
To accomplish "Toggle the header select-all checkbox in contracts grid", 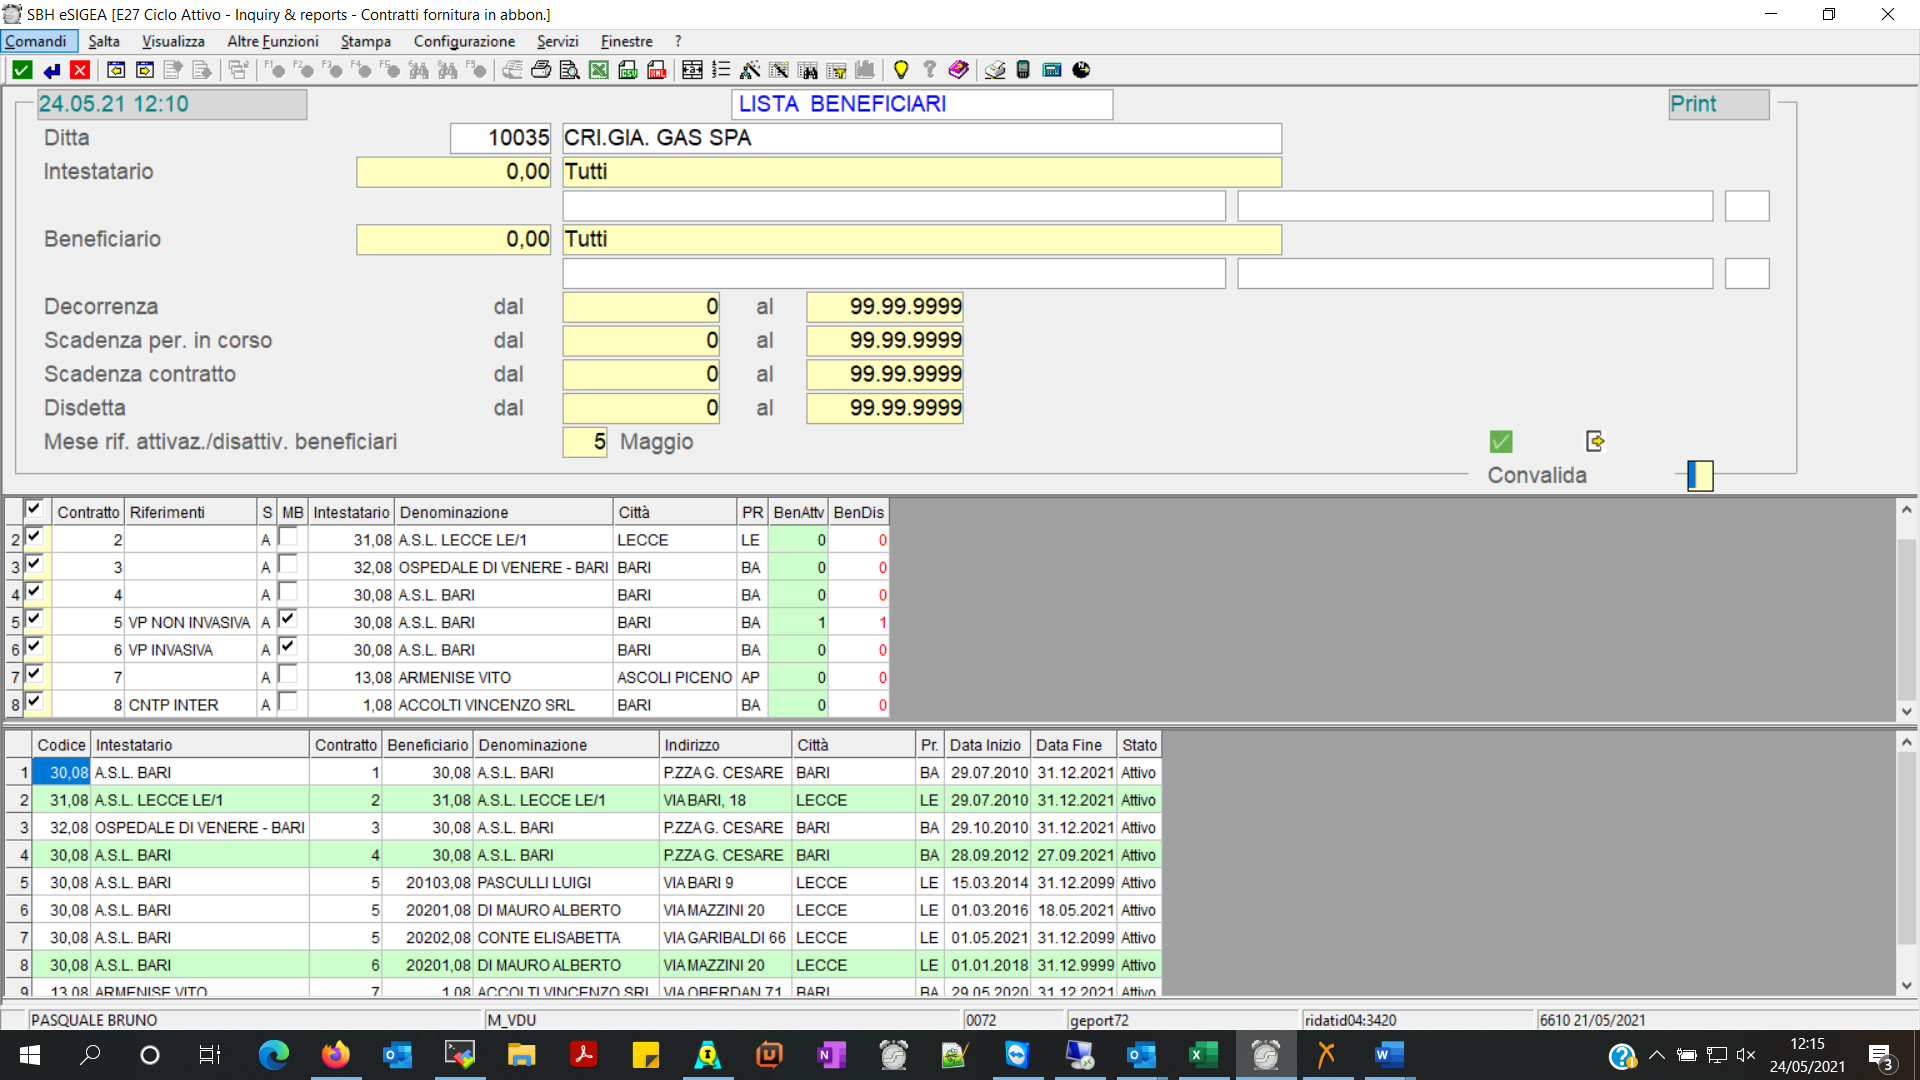I will [34, 510].
